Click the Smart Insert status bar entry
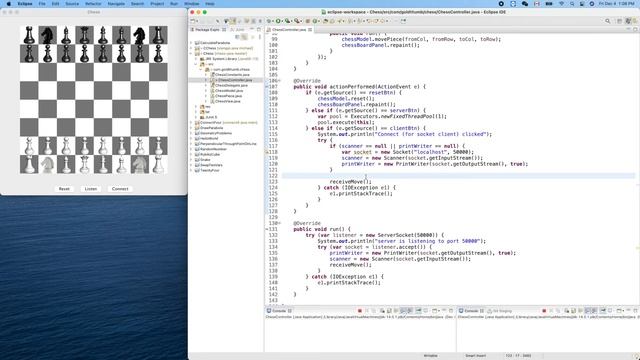Screen dimensions: 640x360 point(476,356)
